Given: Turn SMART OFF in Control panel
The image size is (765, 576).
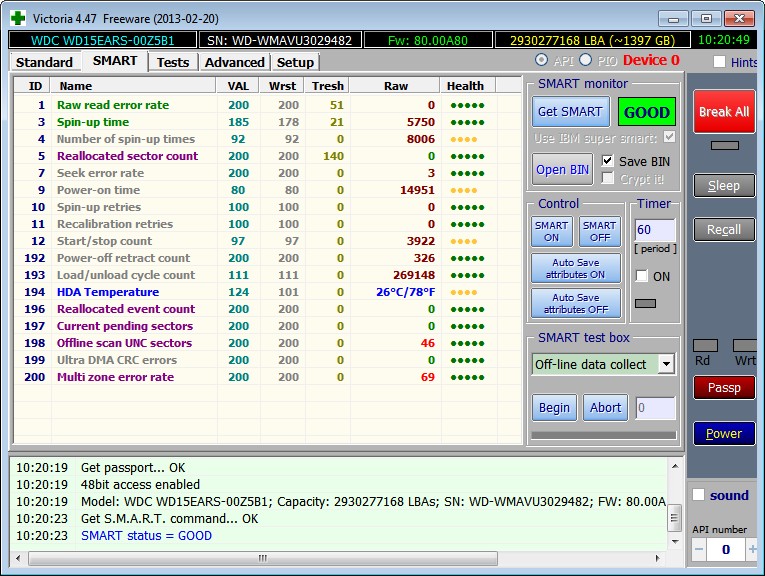Looking at the screenshot, I should tap(599, 231).
